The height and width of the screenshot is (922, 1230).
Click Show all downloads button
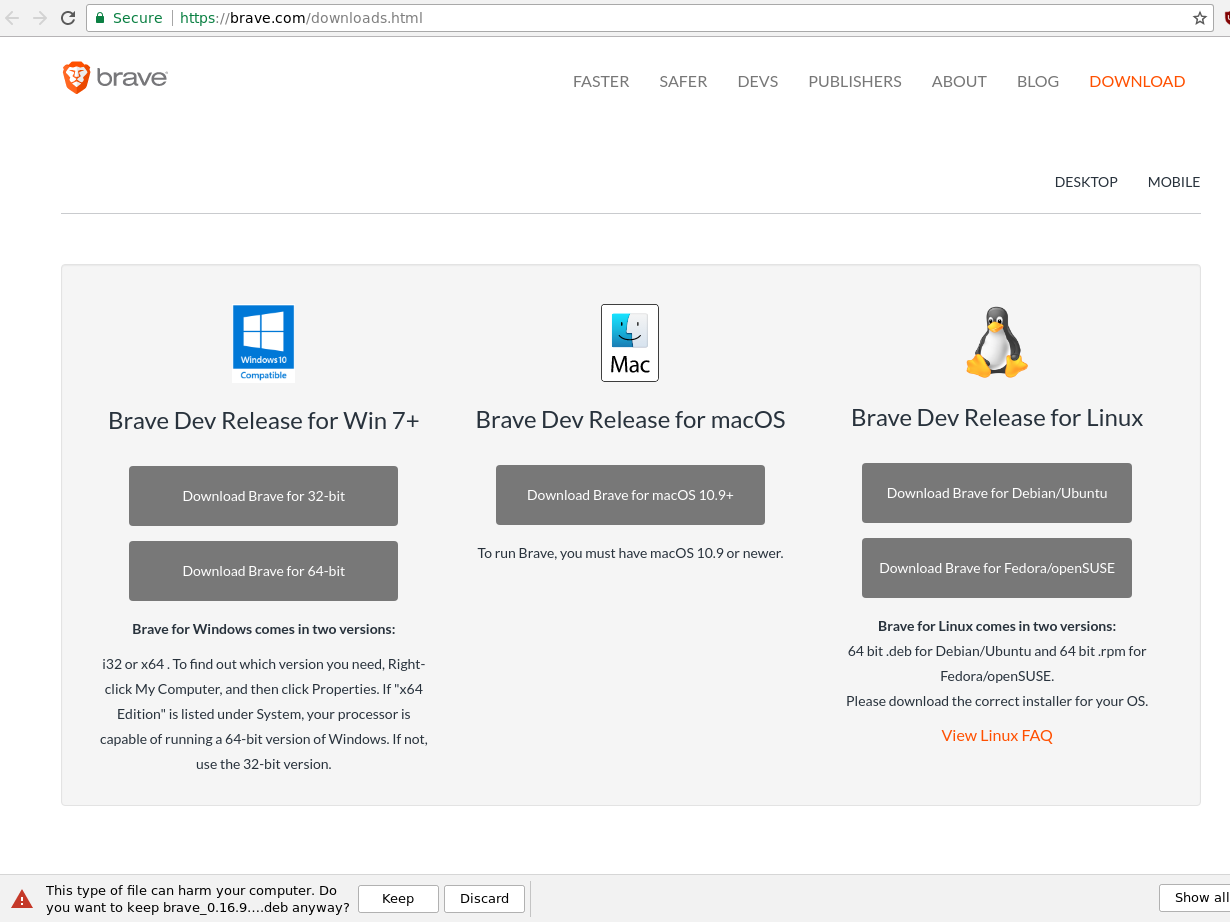tap(1196, 898)
